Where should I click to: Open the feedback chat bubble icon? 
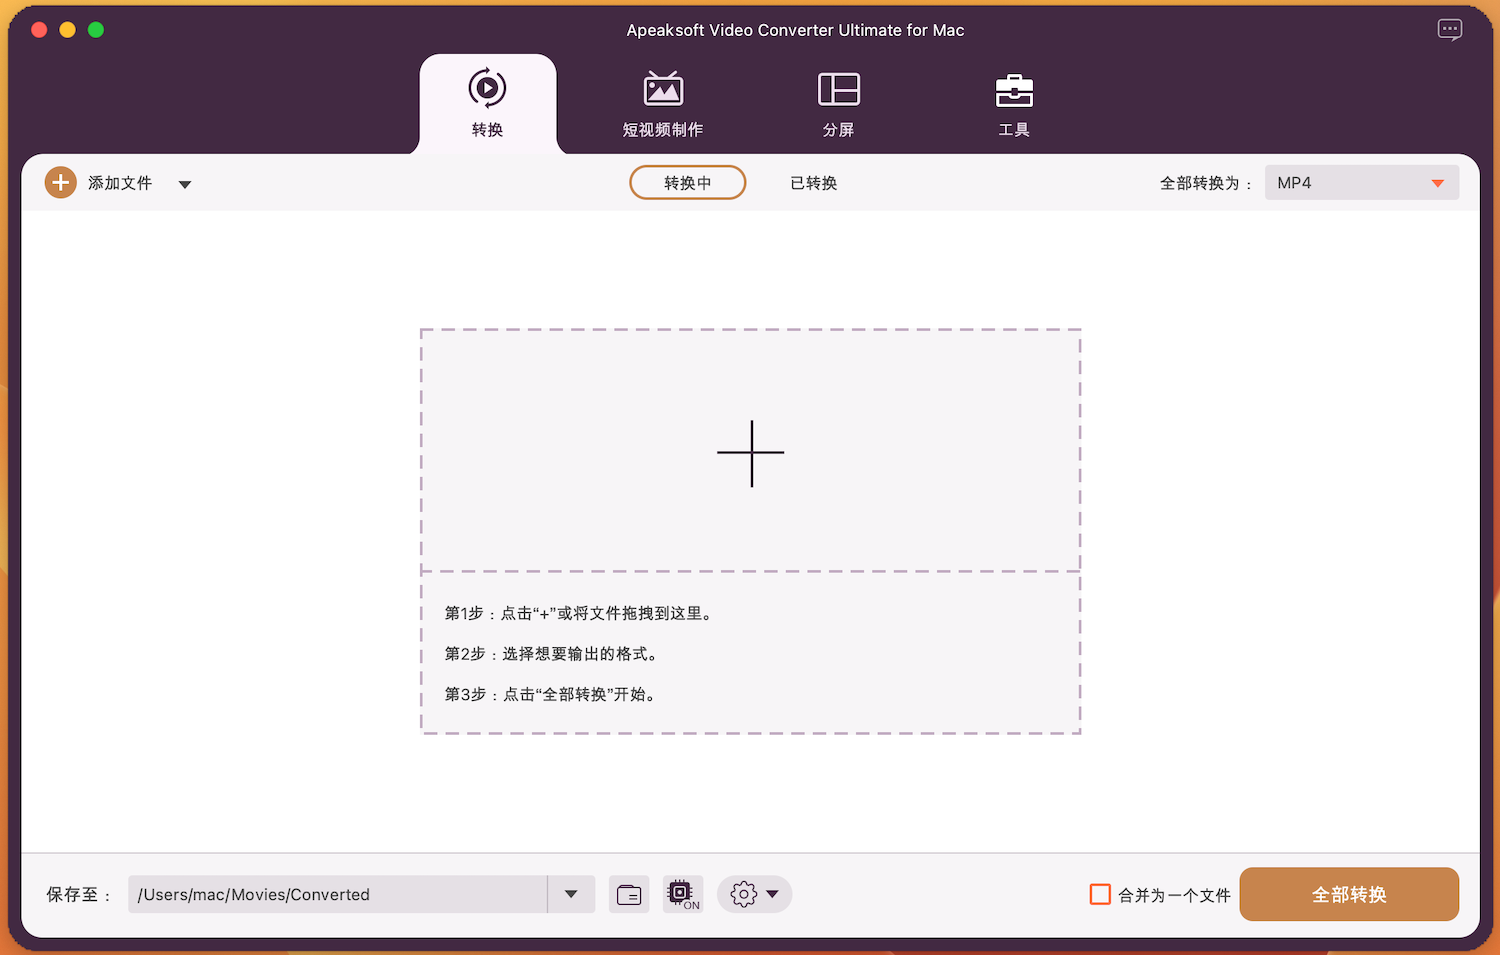(1449, 30)
